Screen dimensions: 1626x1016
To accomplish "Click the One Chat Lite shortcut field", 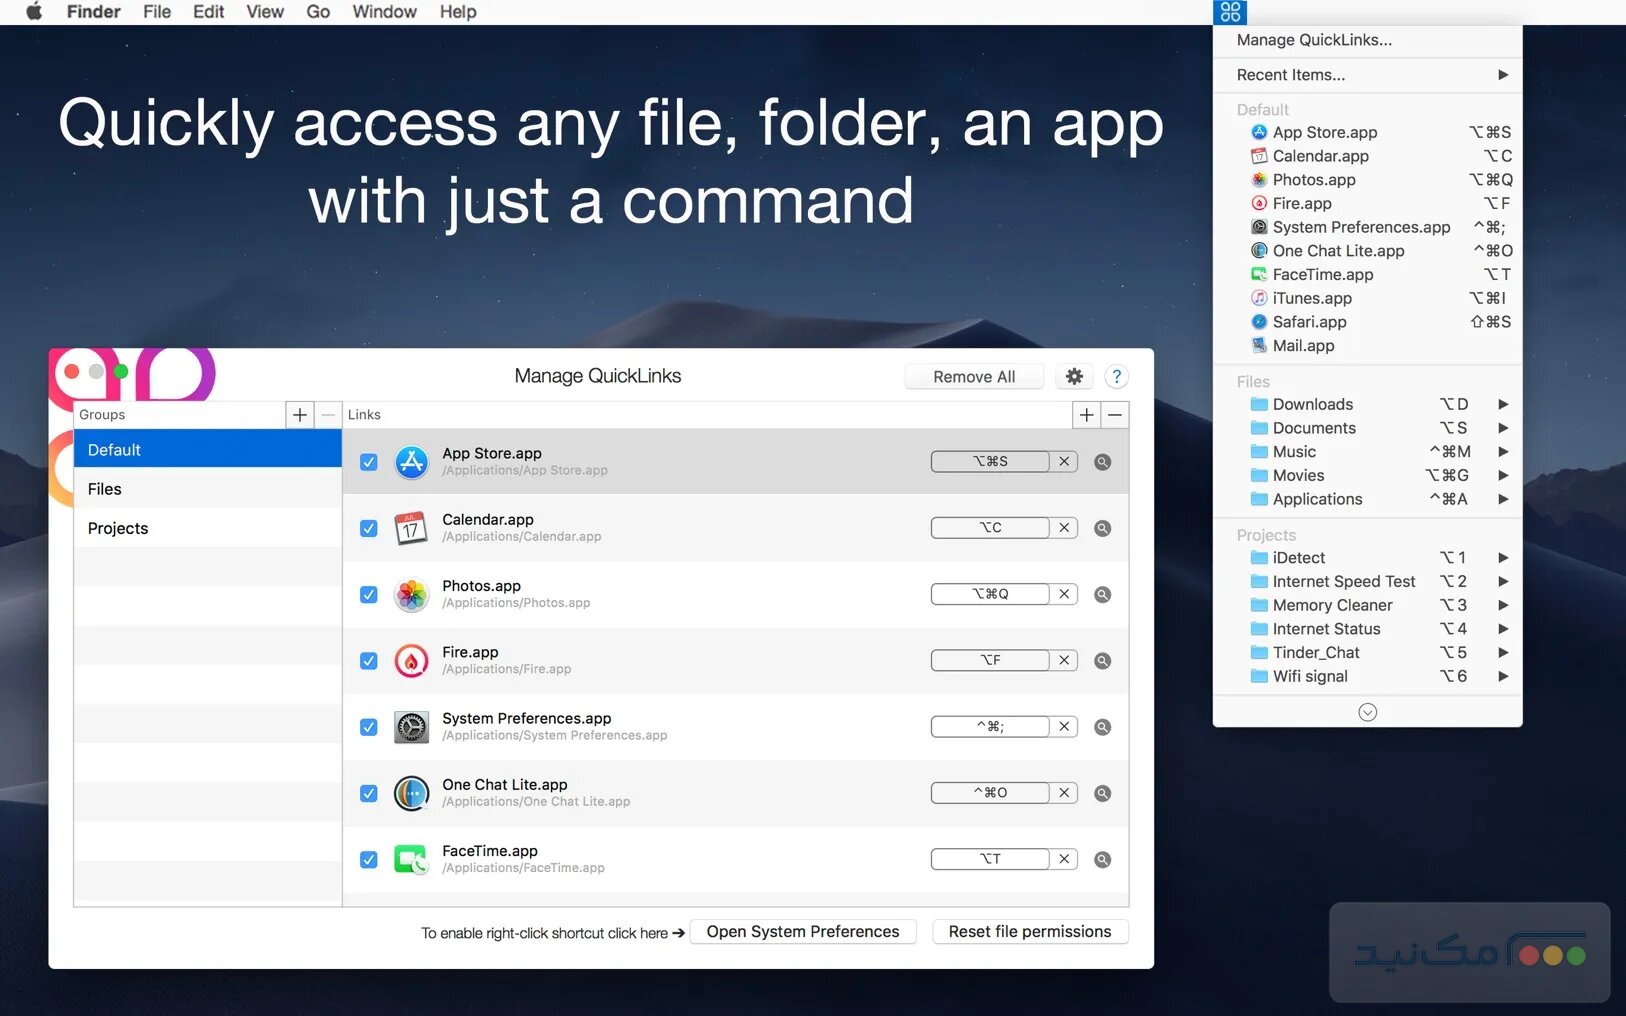I will (x=990, y=793).
